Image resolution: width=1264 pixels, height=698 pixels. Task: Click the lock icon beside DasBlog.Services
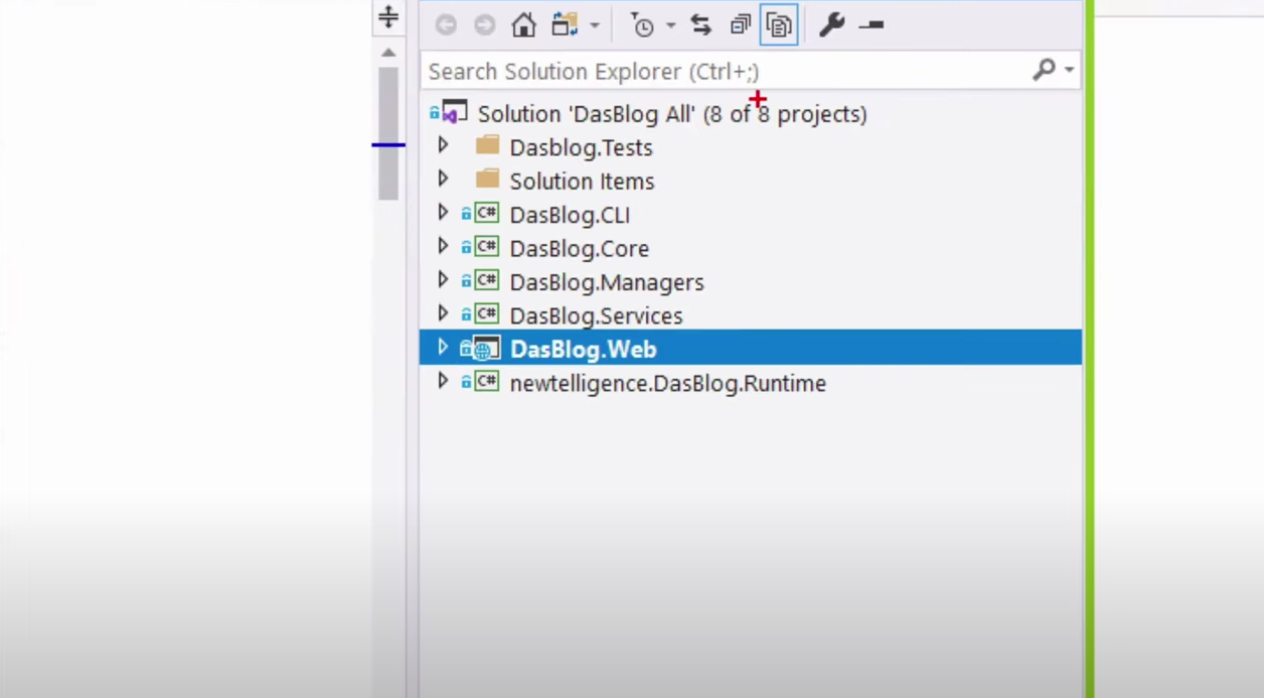[466, 314]
